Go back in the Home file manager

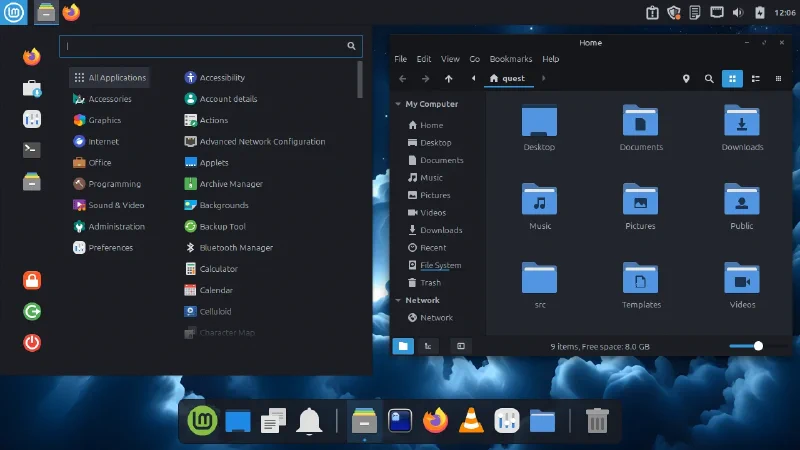(x=403, y=79)
